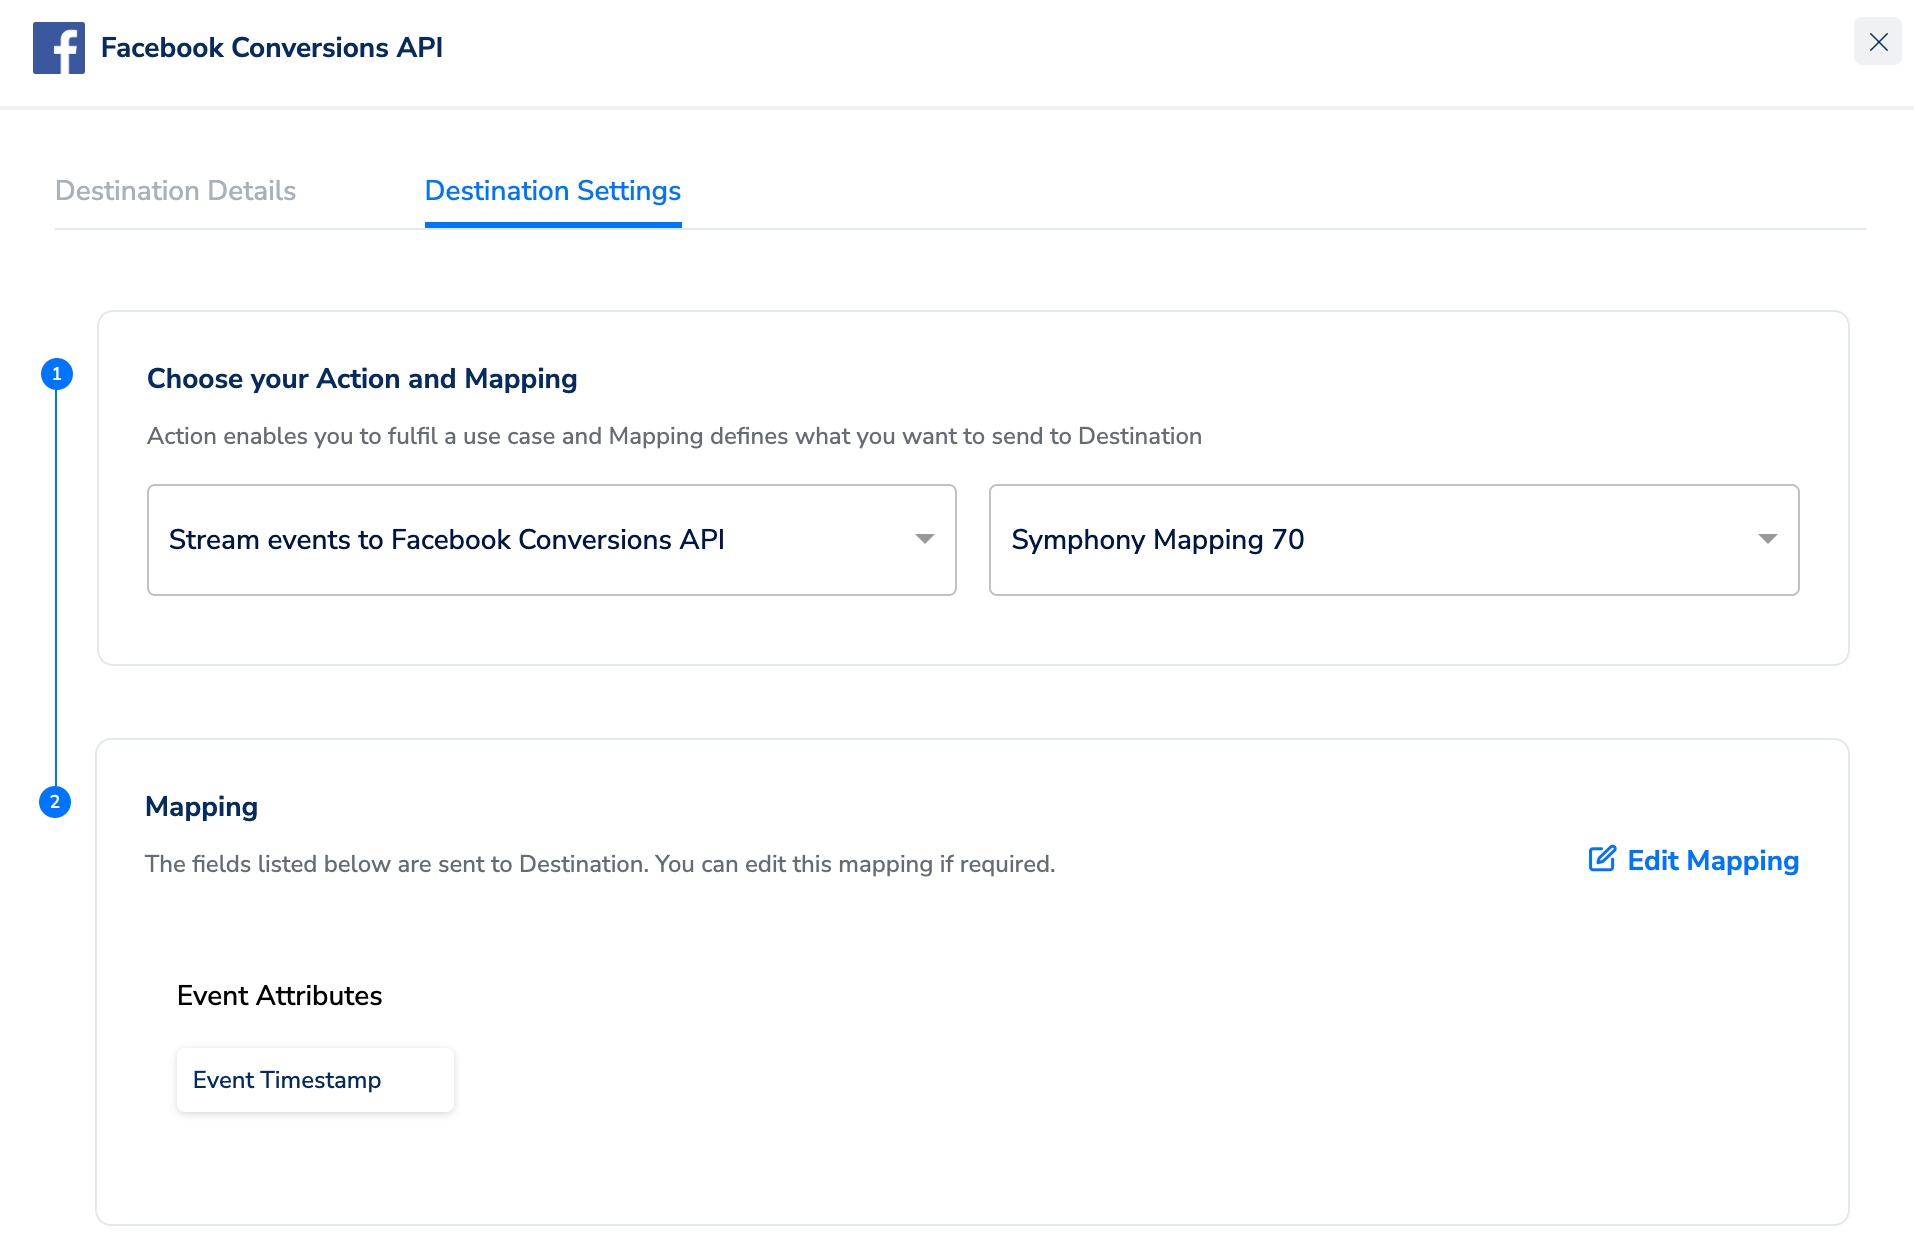This screenshot has width=1914, height=1258.
Task: Click the Facebook logo icon
Action: (x=59, y=48)
